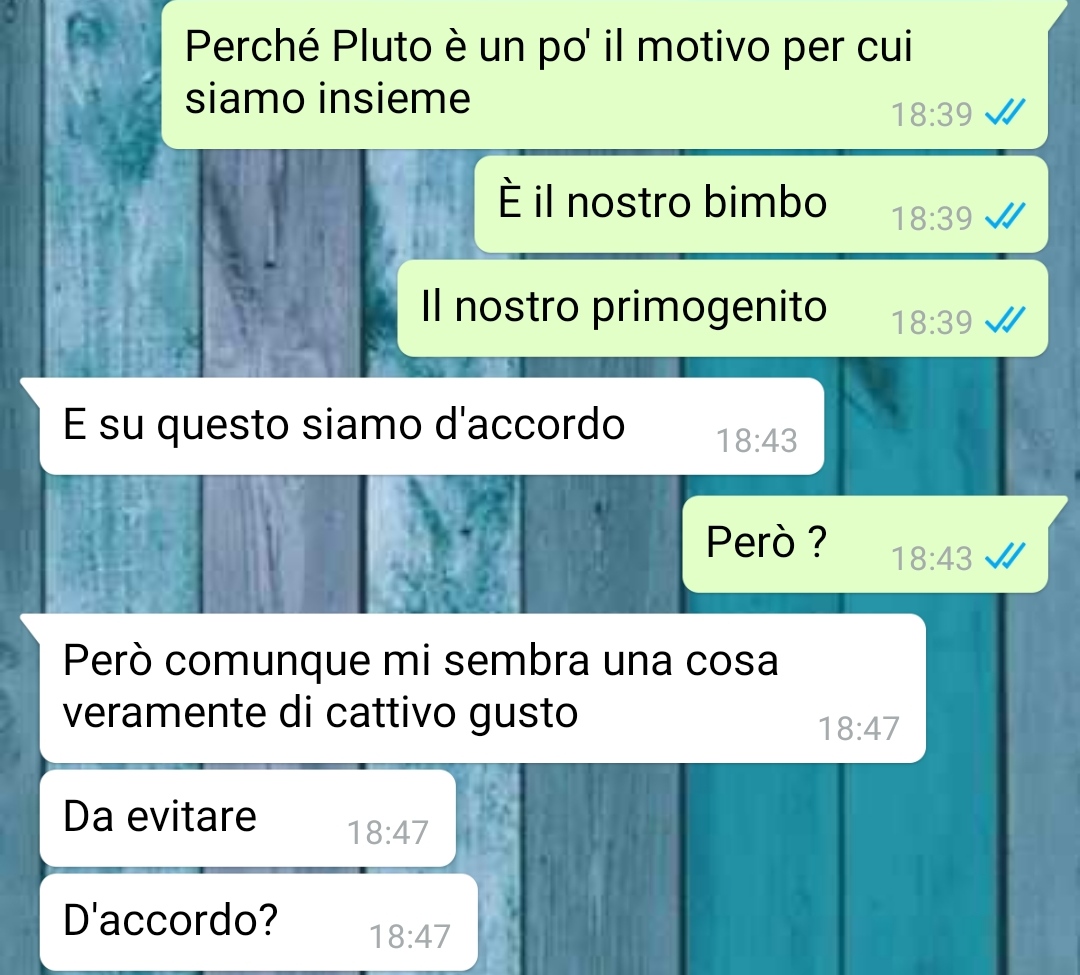The height and width of the screenshot is (975, 1080).
Task: Tap the double checkmark on 'Perché Pluto' message
Action: pyautogui.click(x=1005, y=113)
